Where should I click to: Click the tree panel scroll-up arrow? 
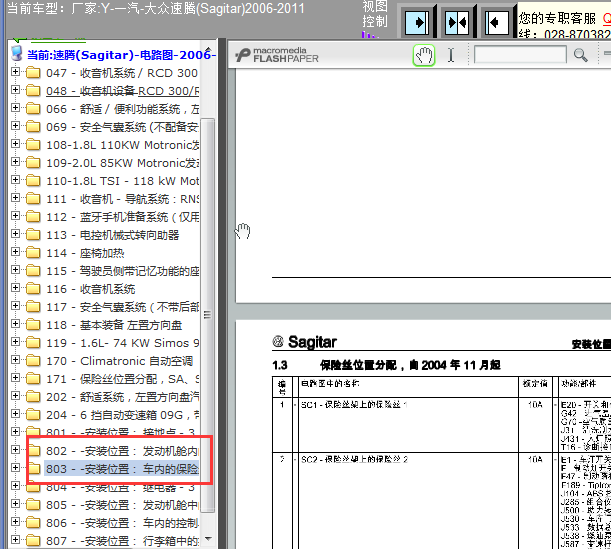point(208,49)
